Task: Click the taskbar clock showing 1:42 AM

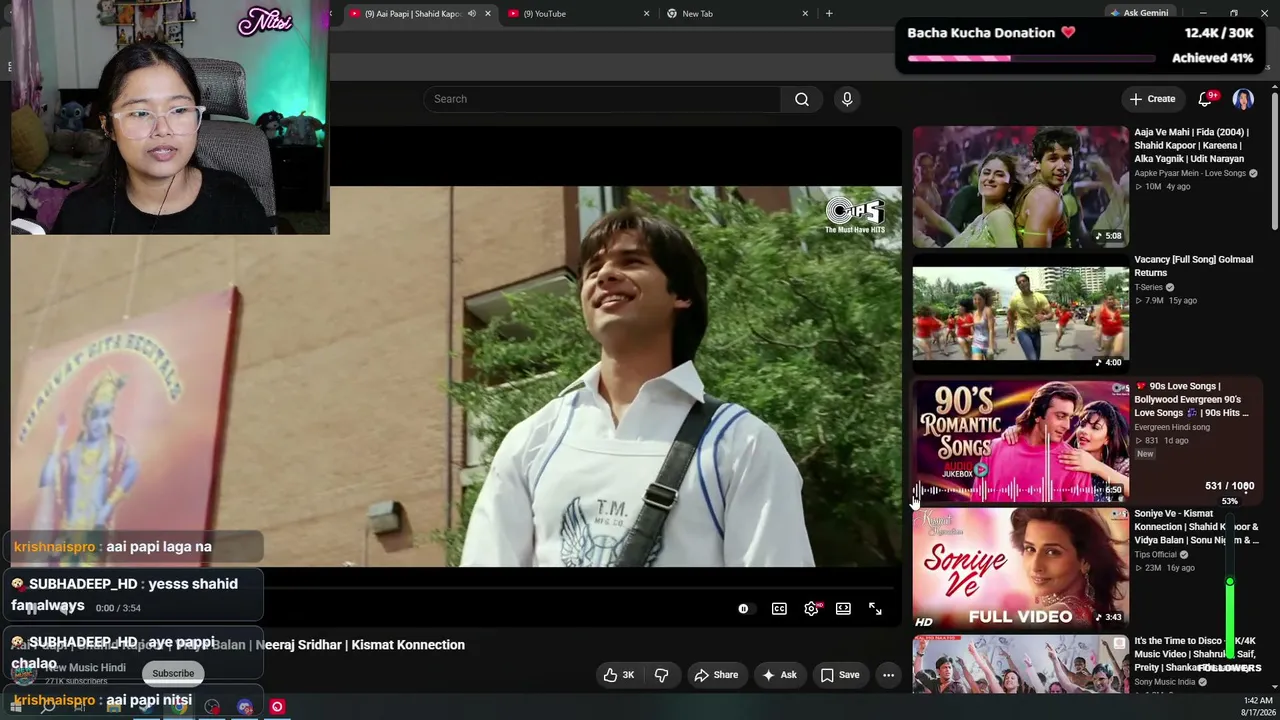Action: tap(1258, 700)
